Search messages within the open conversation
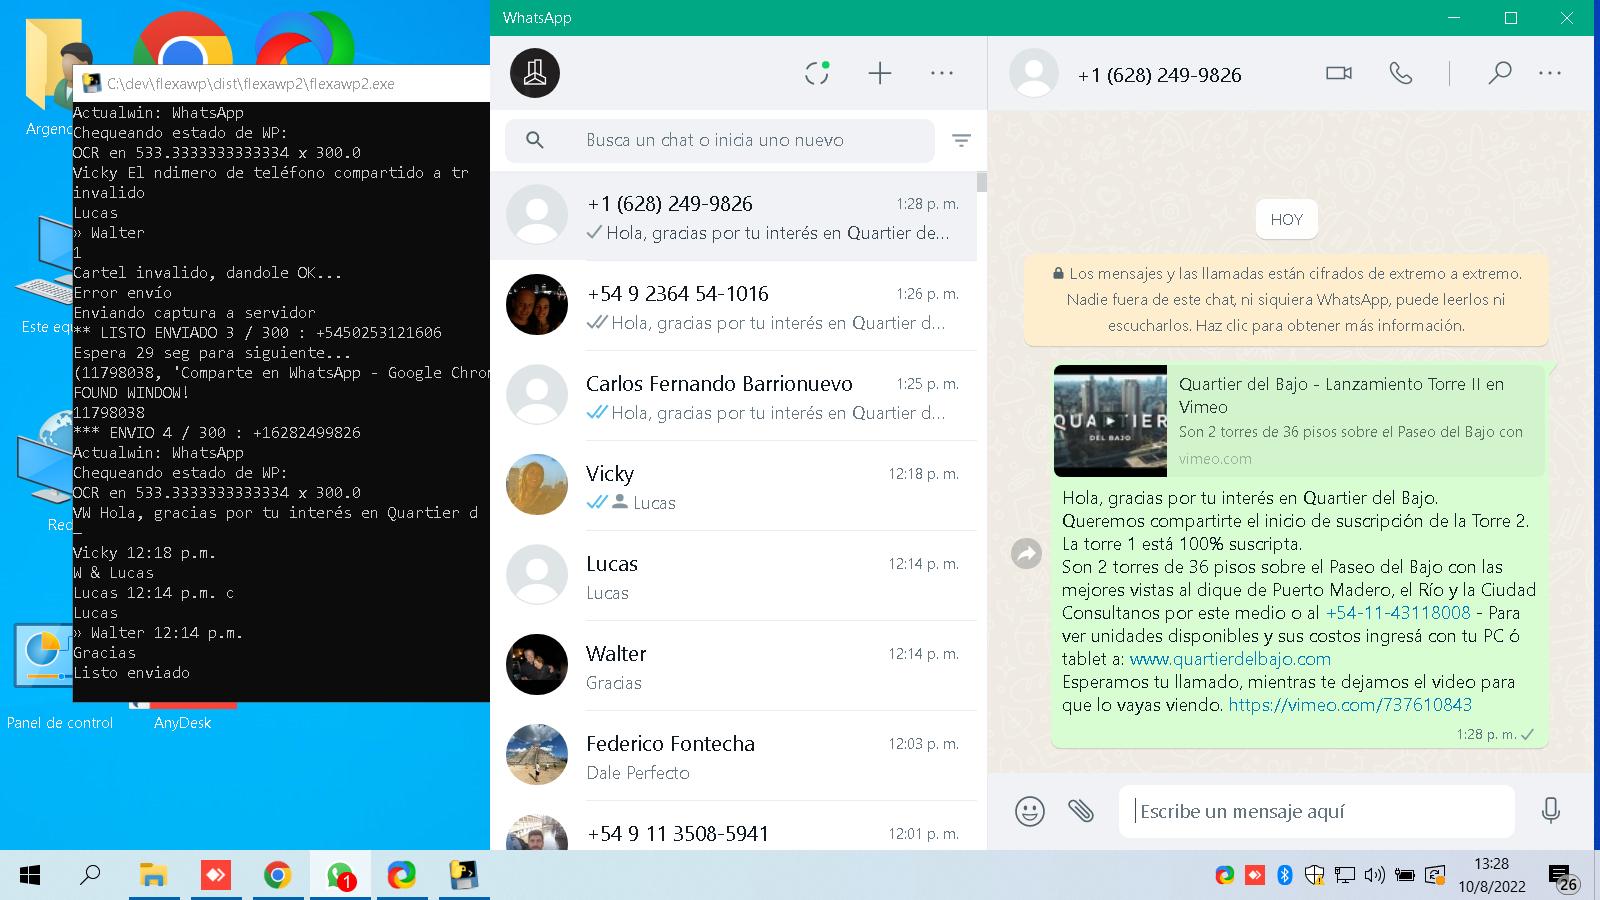Image resolution: width=1600 pixels, height=900 pixels. 1499,73
